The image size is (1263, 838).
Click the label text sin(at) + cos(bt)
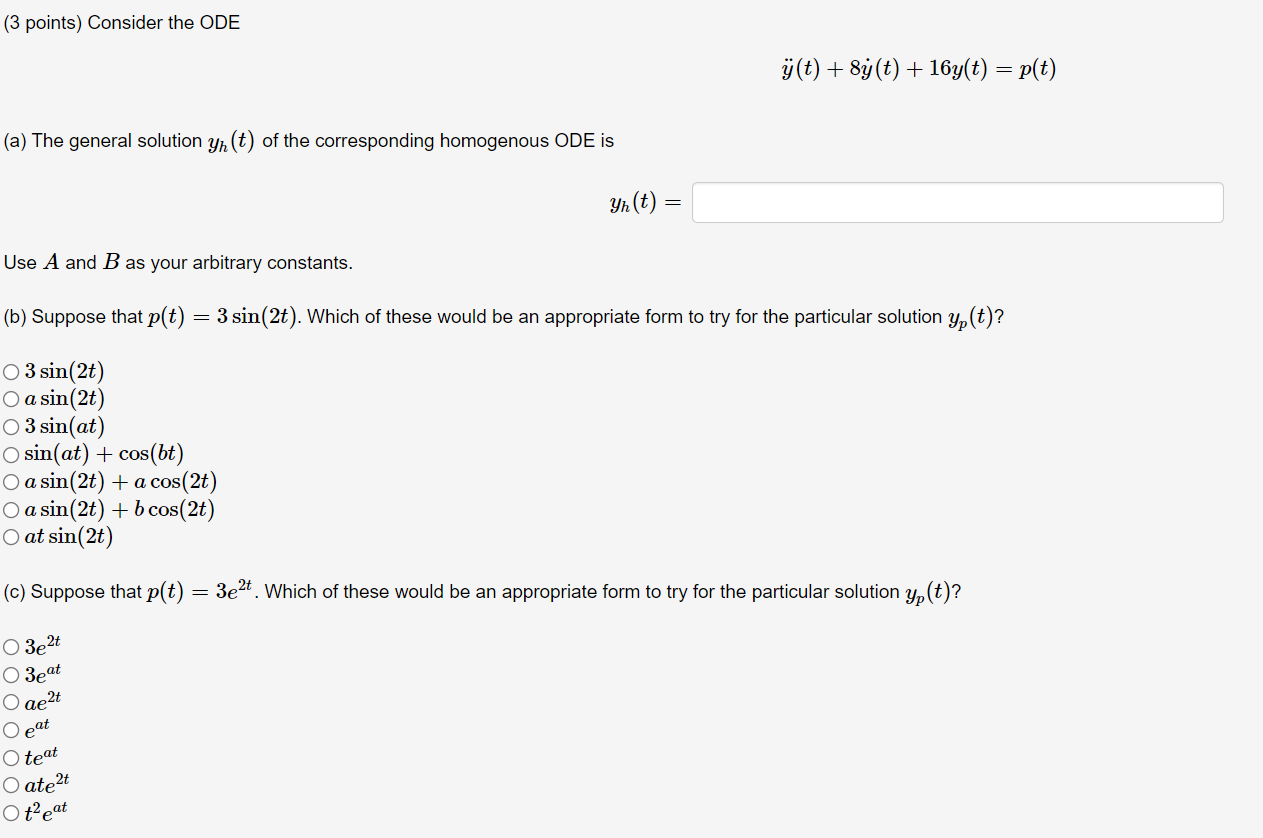click(x=104, y=454)
